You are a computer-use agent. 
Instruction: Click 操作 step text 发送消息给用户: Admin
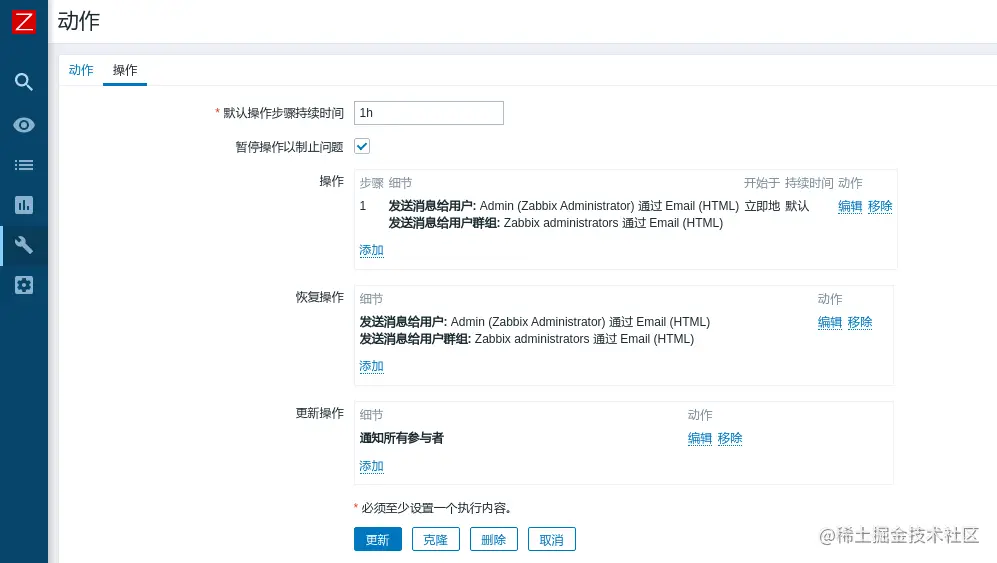(563, 206)
